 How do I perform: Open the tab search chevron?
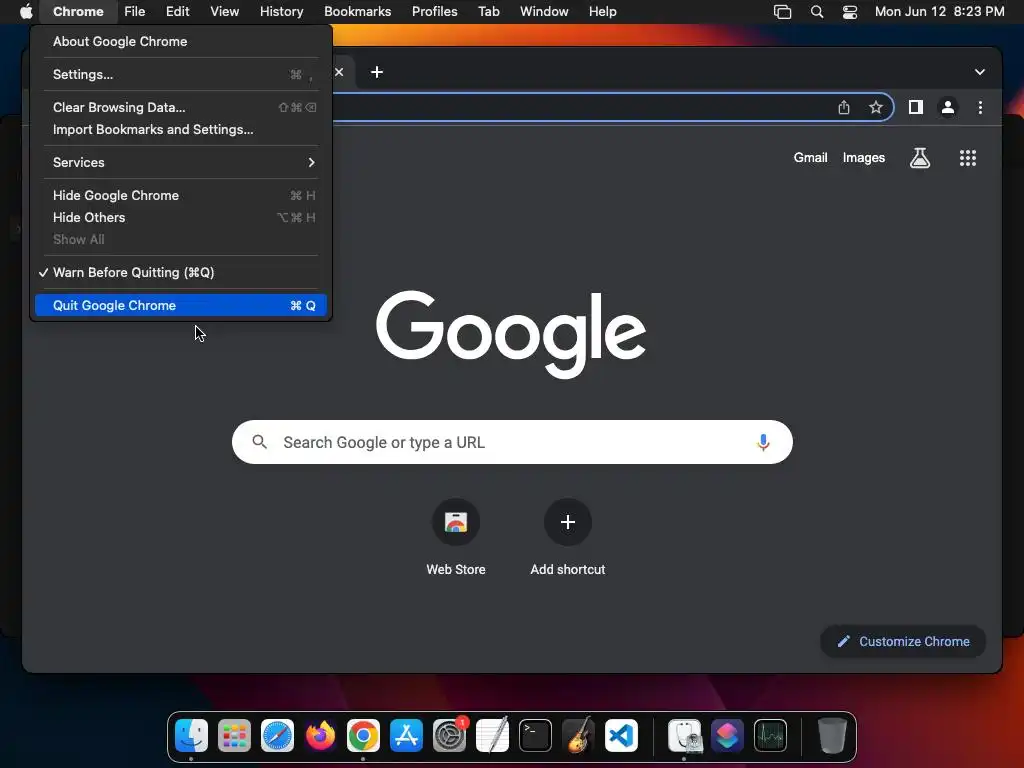980,72
